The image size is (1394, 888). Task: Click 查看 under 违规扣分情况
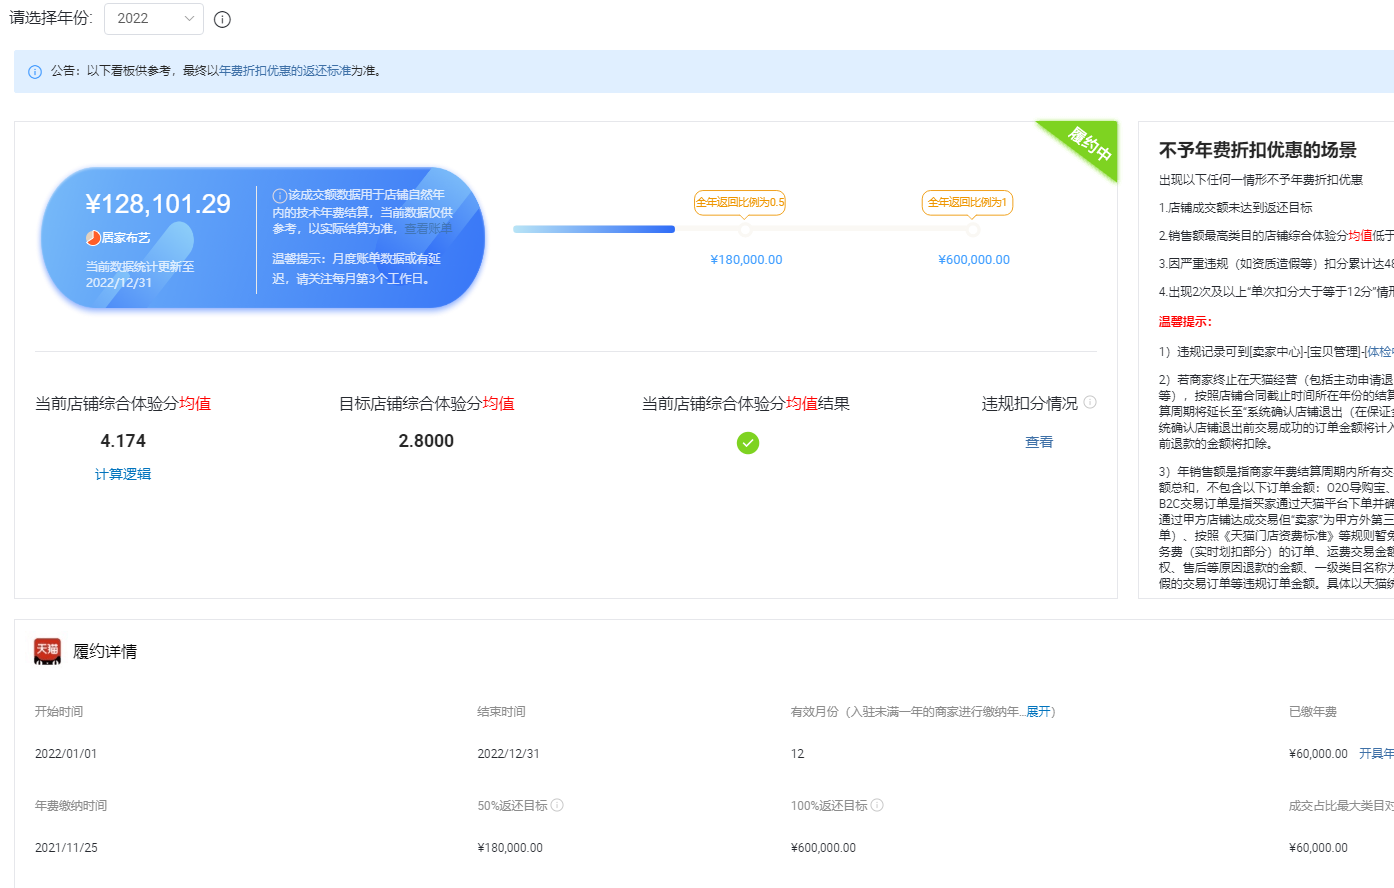pyautogui.click(x=1039, y=442)
